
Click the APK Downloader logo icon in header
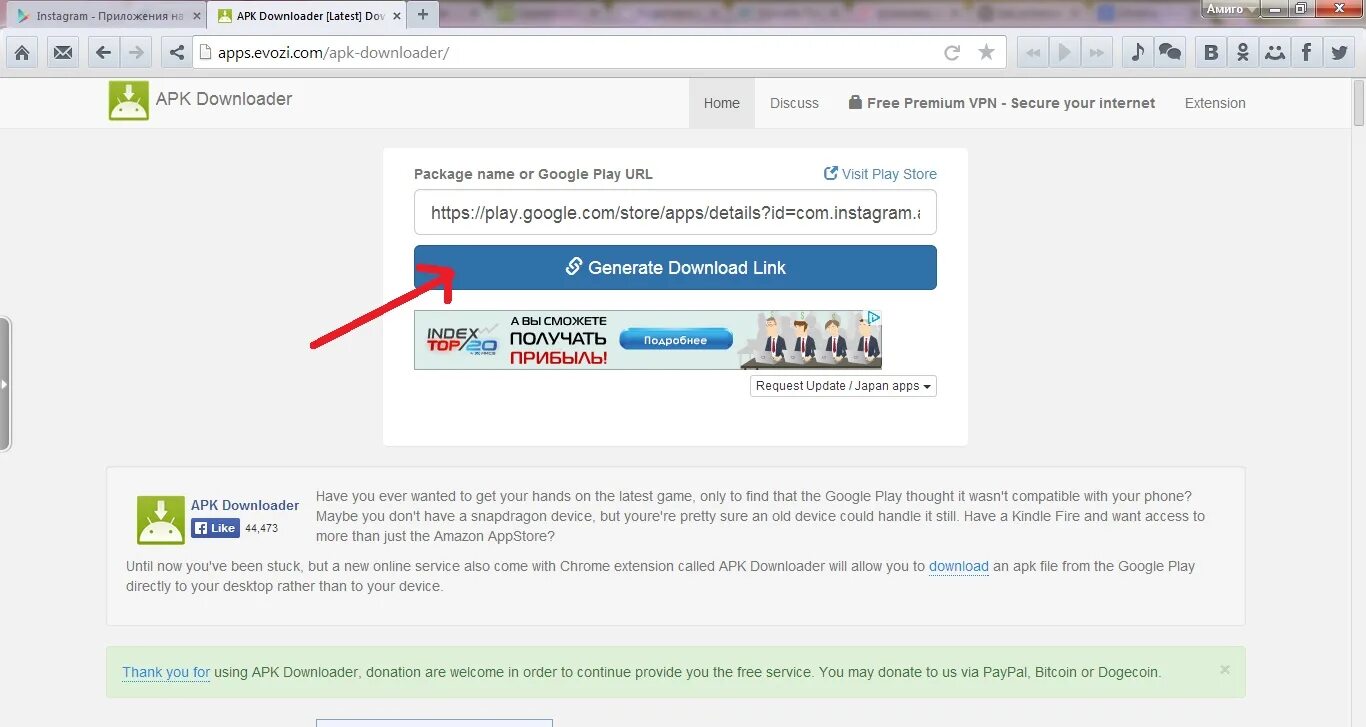[129, 101]
